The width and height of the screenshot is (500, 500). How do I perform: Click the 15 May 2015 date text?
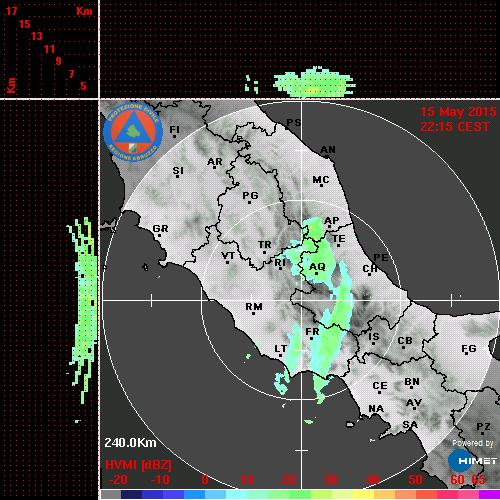[x=458, y=112]
